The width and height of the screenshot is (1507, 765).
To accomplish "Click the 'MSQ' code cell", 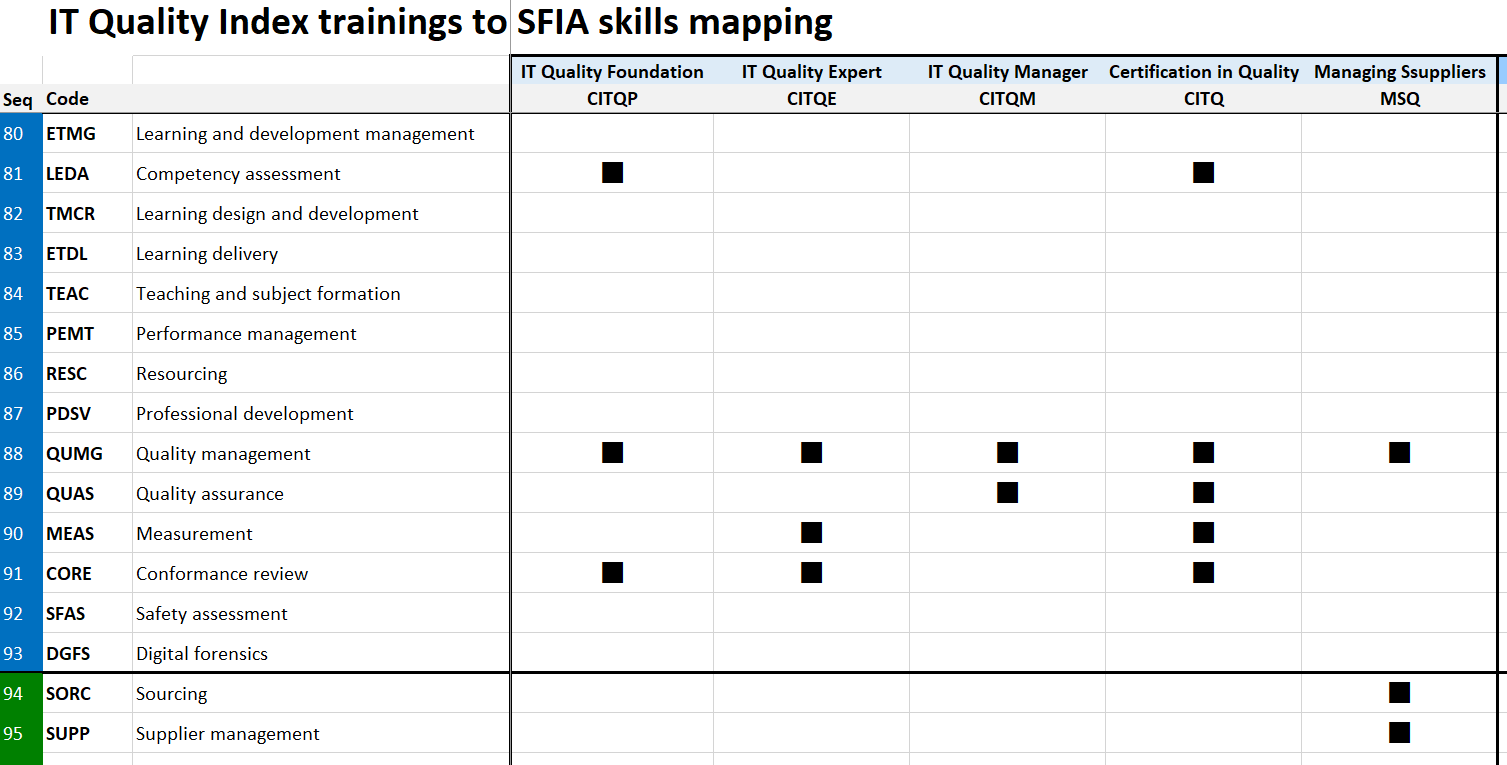I will (1400, 99).
